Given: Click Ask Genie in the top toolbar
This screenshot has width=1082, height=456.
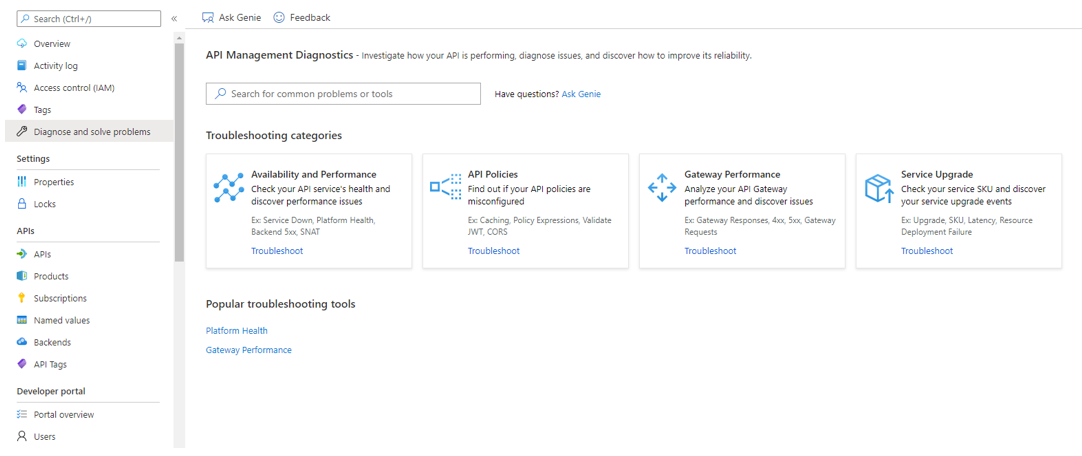Looking at the screenshot, I should tap(231, 18).
